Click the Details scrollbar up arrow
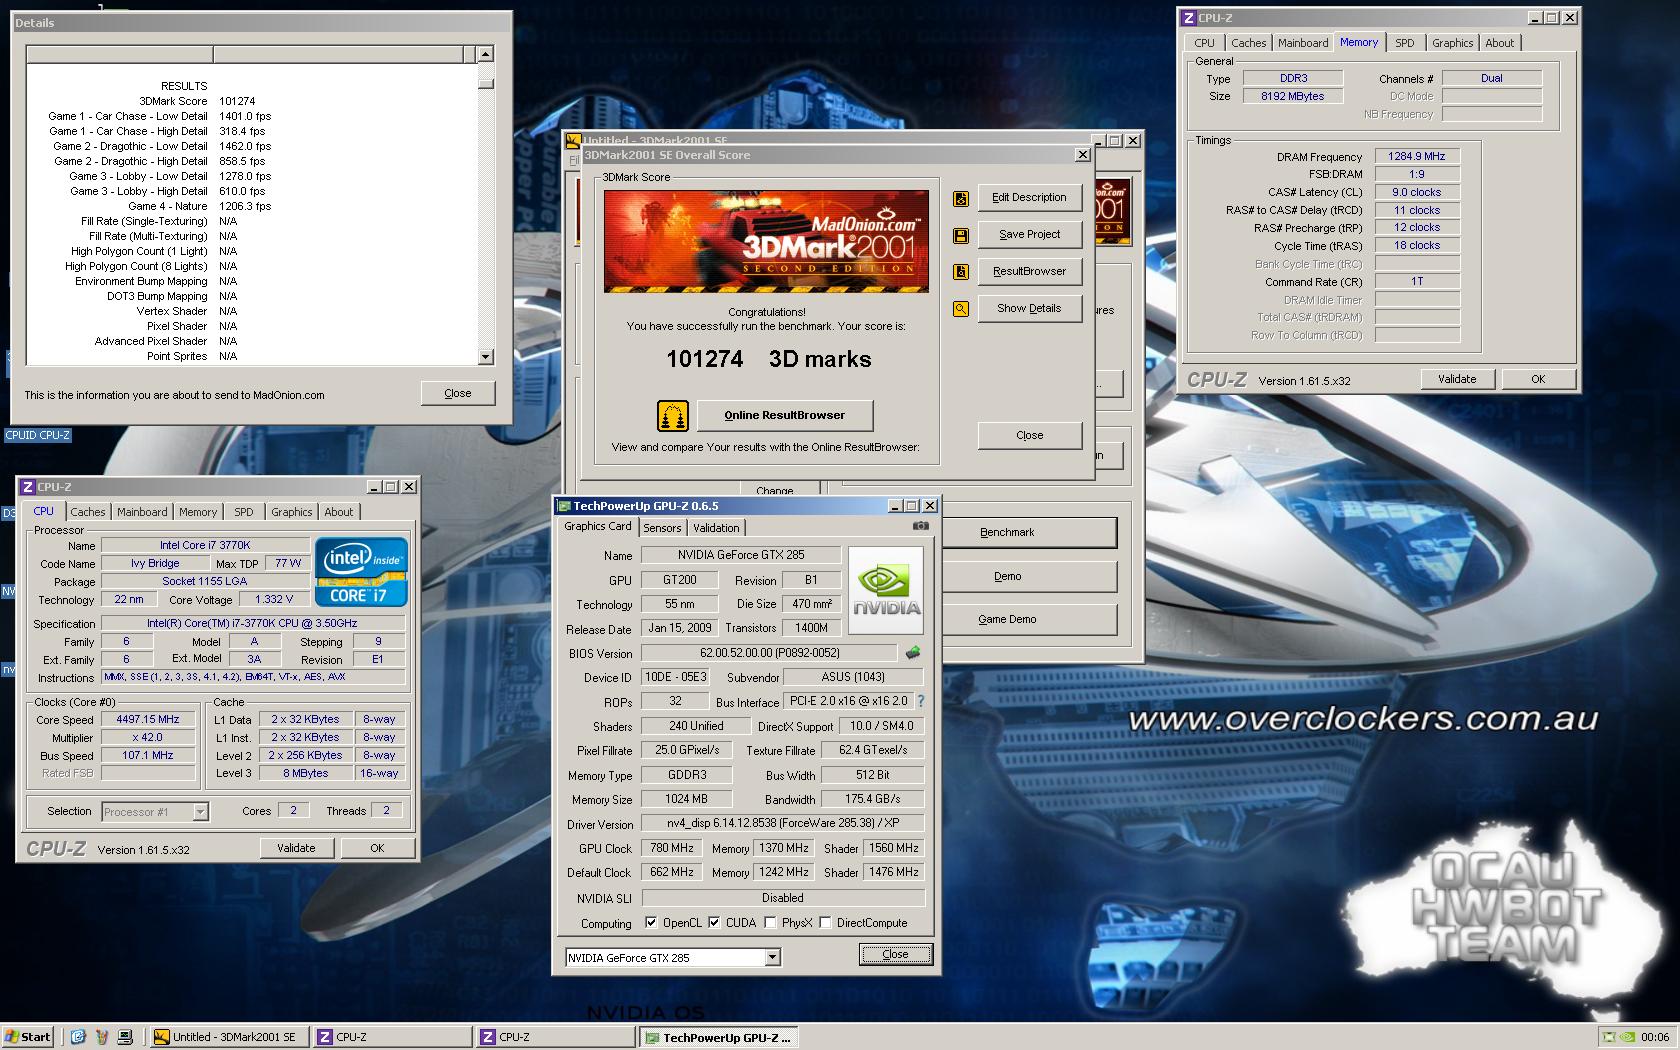Image resolution: width=1680 pixels, height=1050 pixels. click(x=486, y=54)
